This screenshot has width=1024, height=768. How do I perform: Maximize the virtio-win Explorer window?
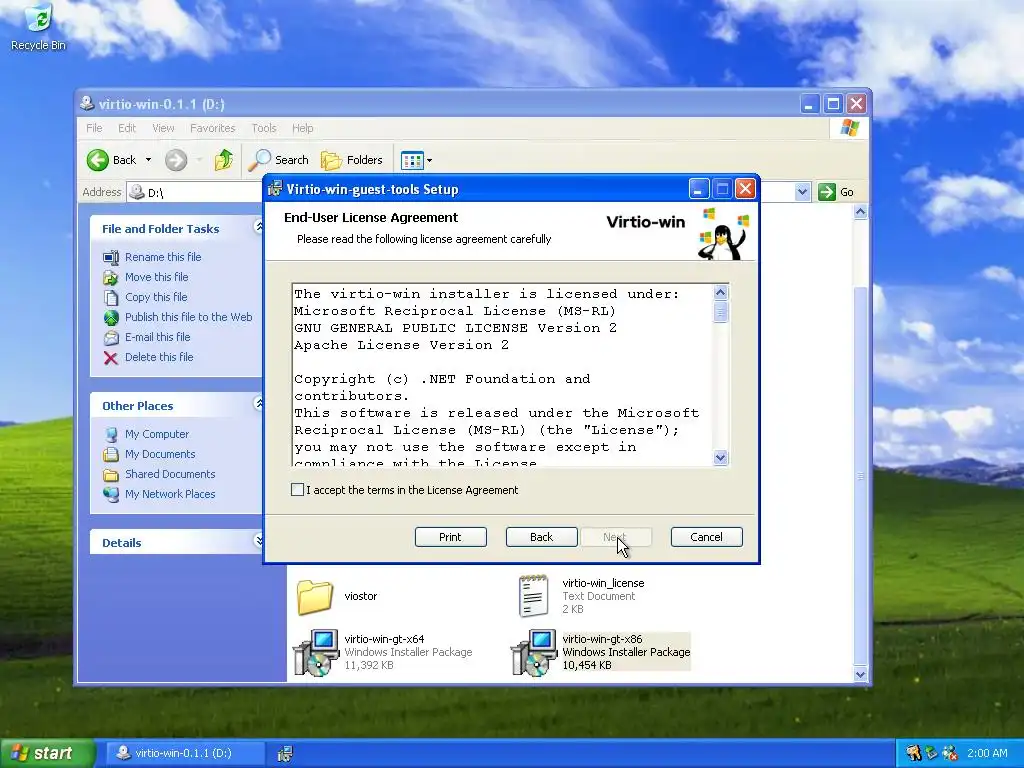click(833, 104)
